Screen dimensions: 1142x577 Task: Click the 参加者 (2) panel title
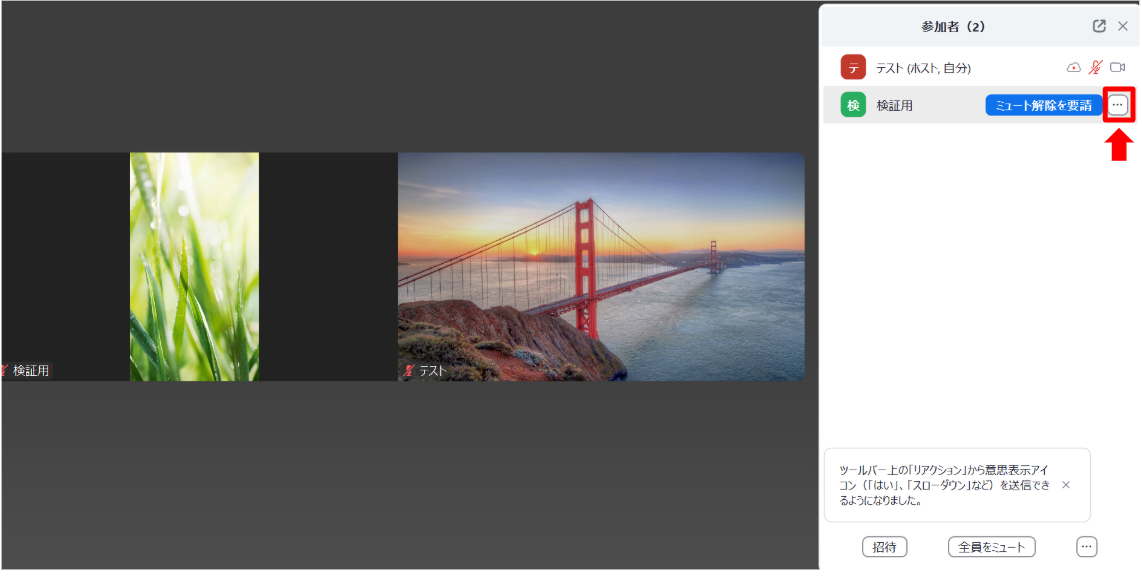[953, 27]
